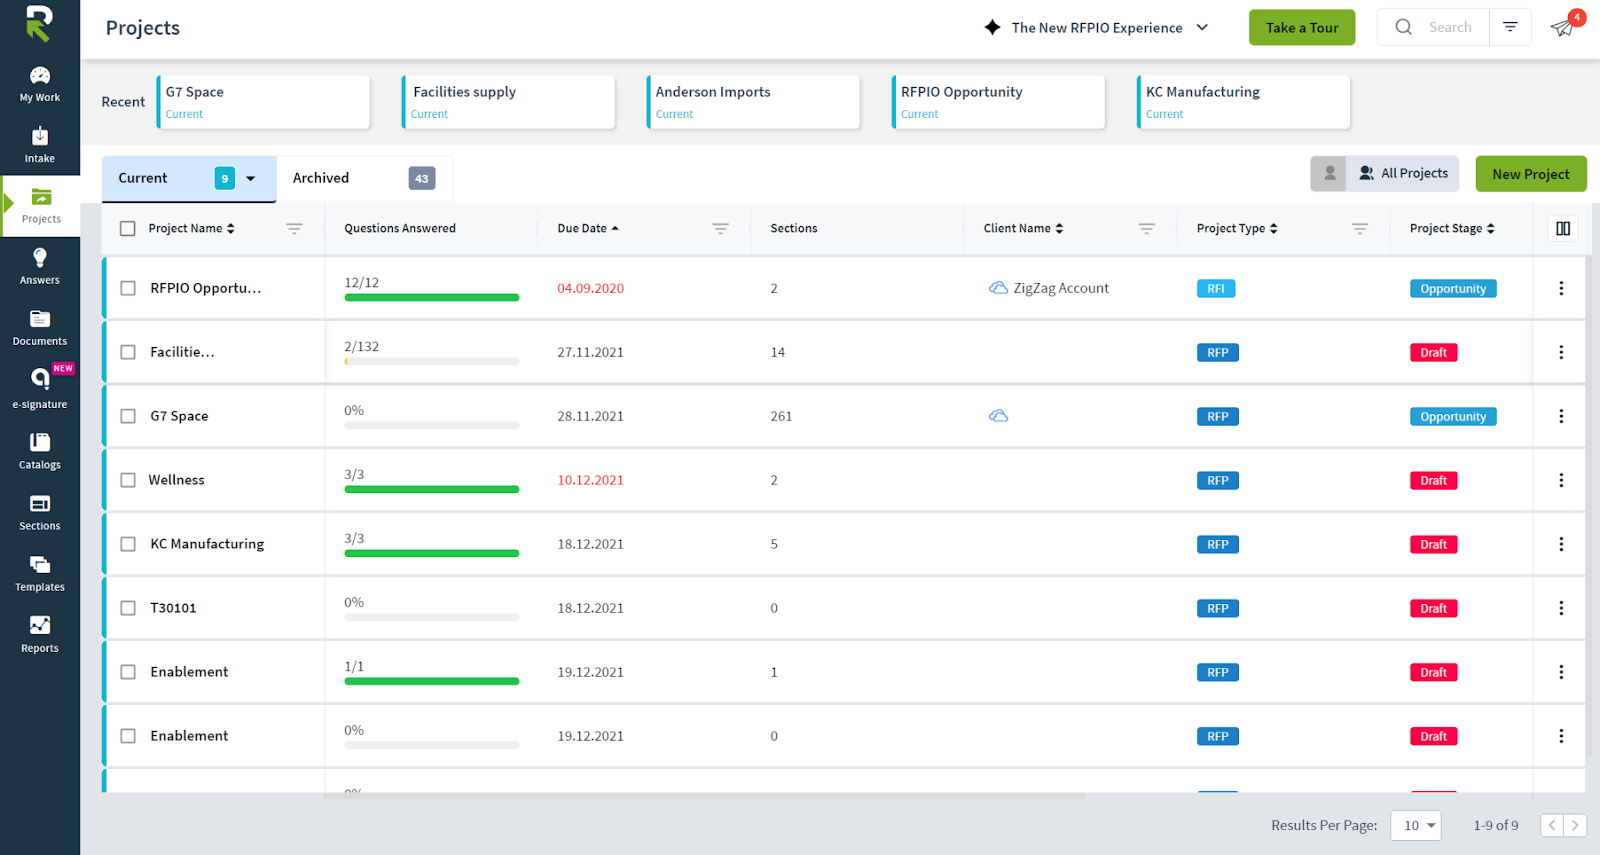
Task: Open actions menu for Facilities row
Action: [1561, 352]
